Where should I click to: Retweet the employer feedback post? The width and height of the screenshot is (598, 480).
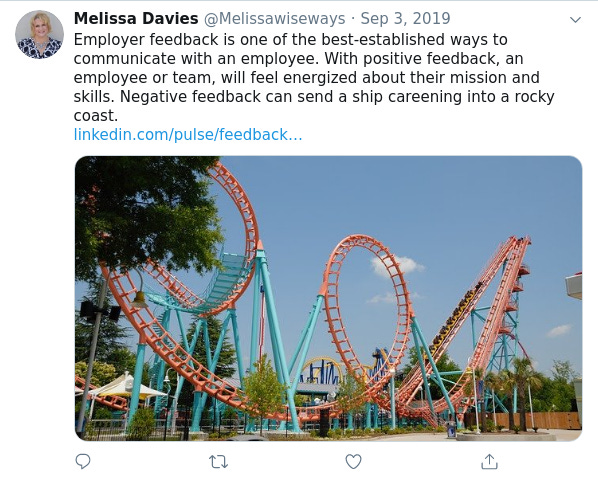point(219,462)
